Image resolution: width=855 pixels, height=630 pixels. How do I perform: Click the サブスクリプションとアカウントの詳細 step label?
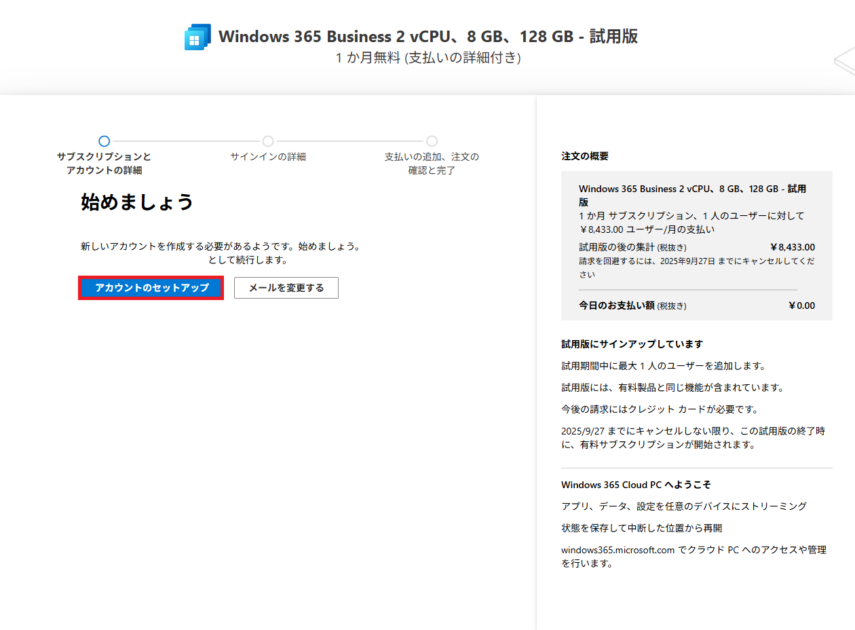point(104,163)
